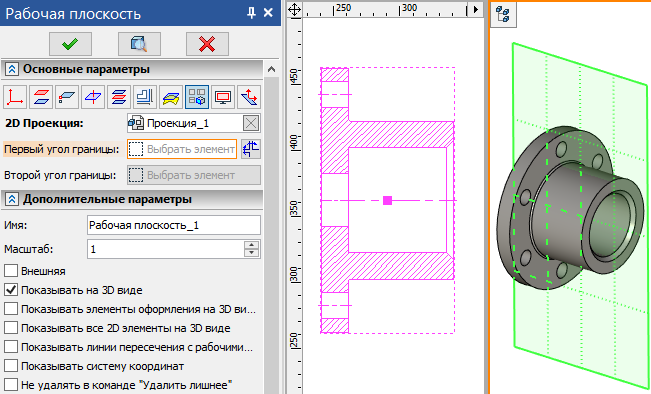Enable Не удалять в команде checkbox
This screenshot has width=651, height=394.
pos(11,385)
